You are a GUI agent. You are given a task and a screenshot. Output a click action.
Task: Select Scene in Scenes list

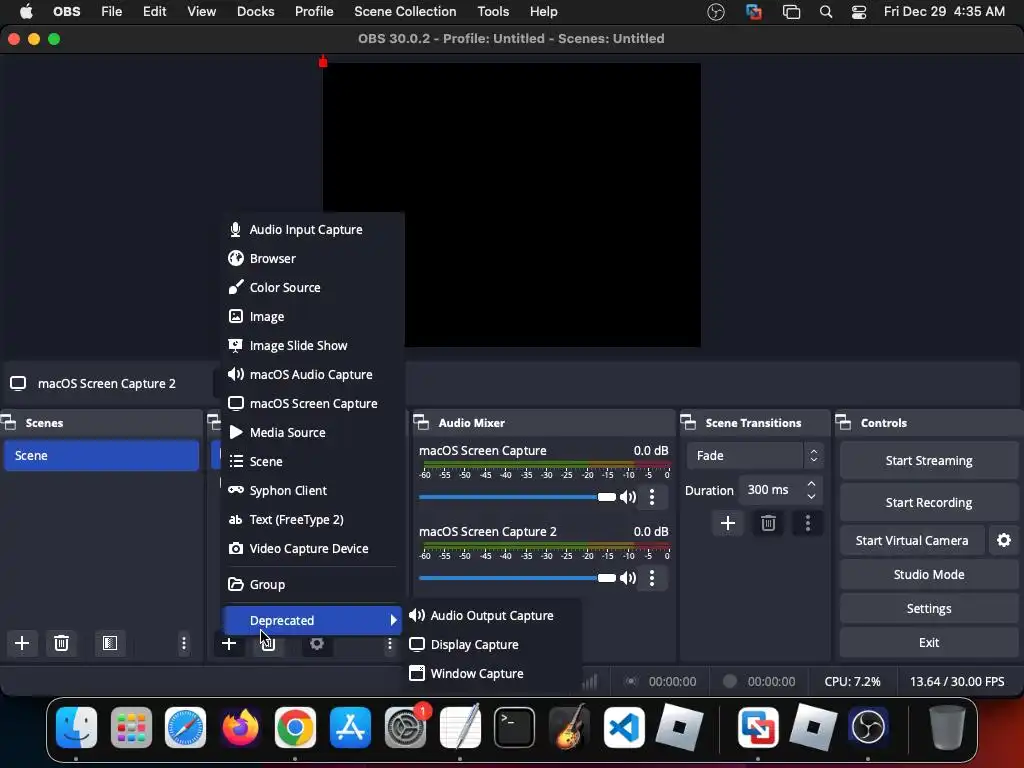coord(101,455)
